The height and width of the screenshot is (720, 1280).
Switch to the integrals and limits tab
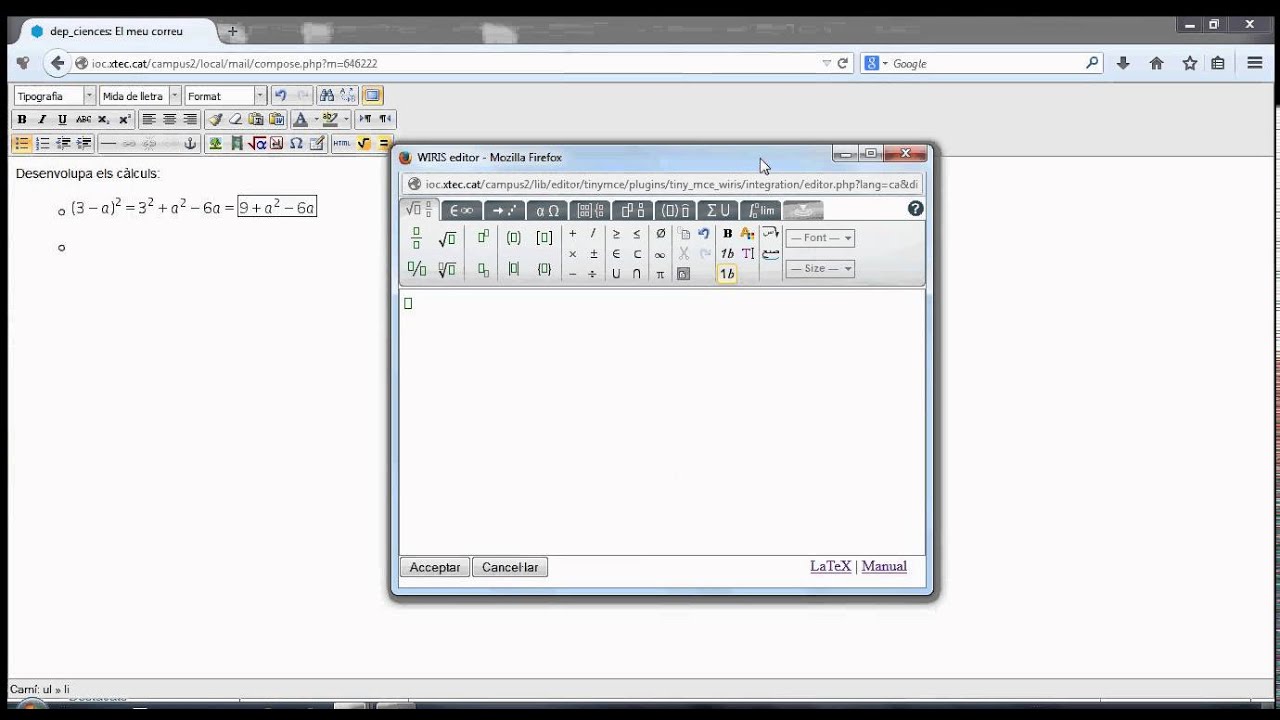pyautogui.click(x=761, y=210)
